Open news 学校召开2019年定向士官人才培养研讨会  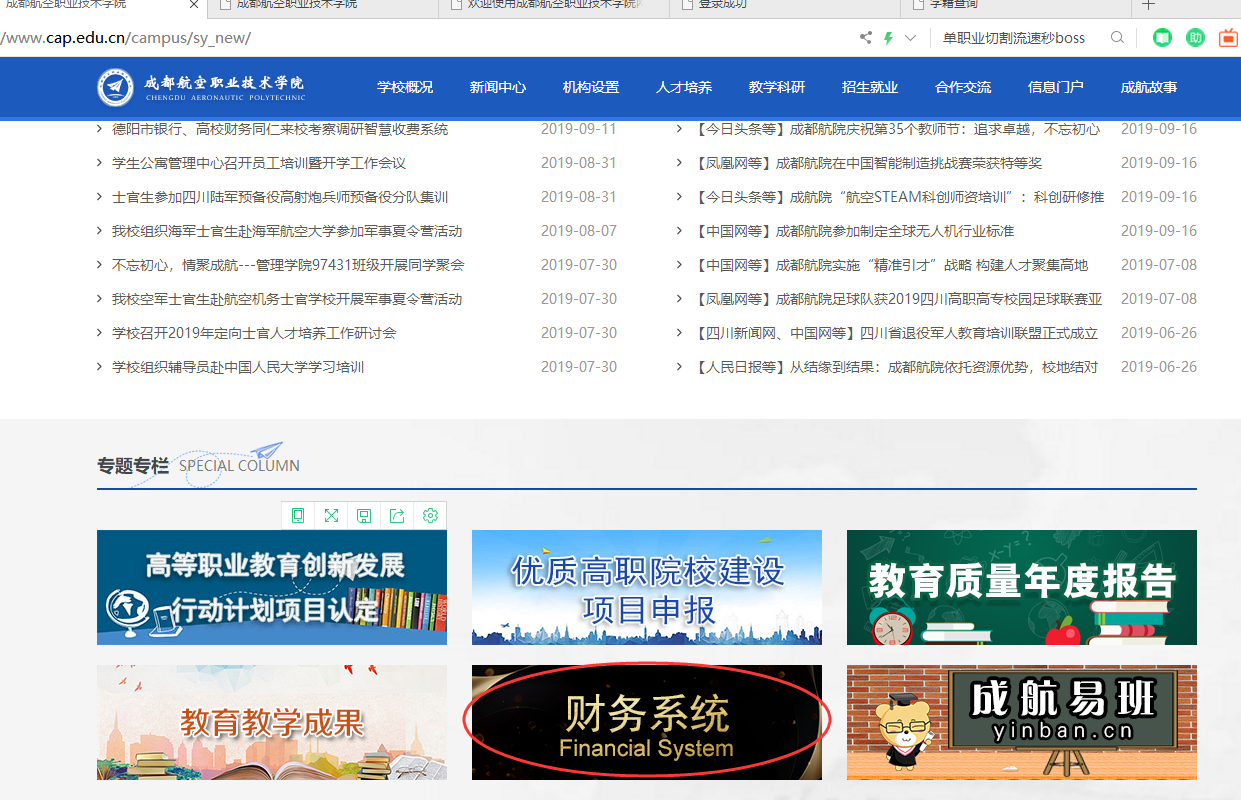254,333
